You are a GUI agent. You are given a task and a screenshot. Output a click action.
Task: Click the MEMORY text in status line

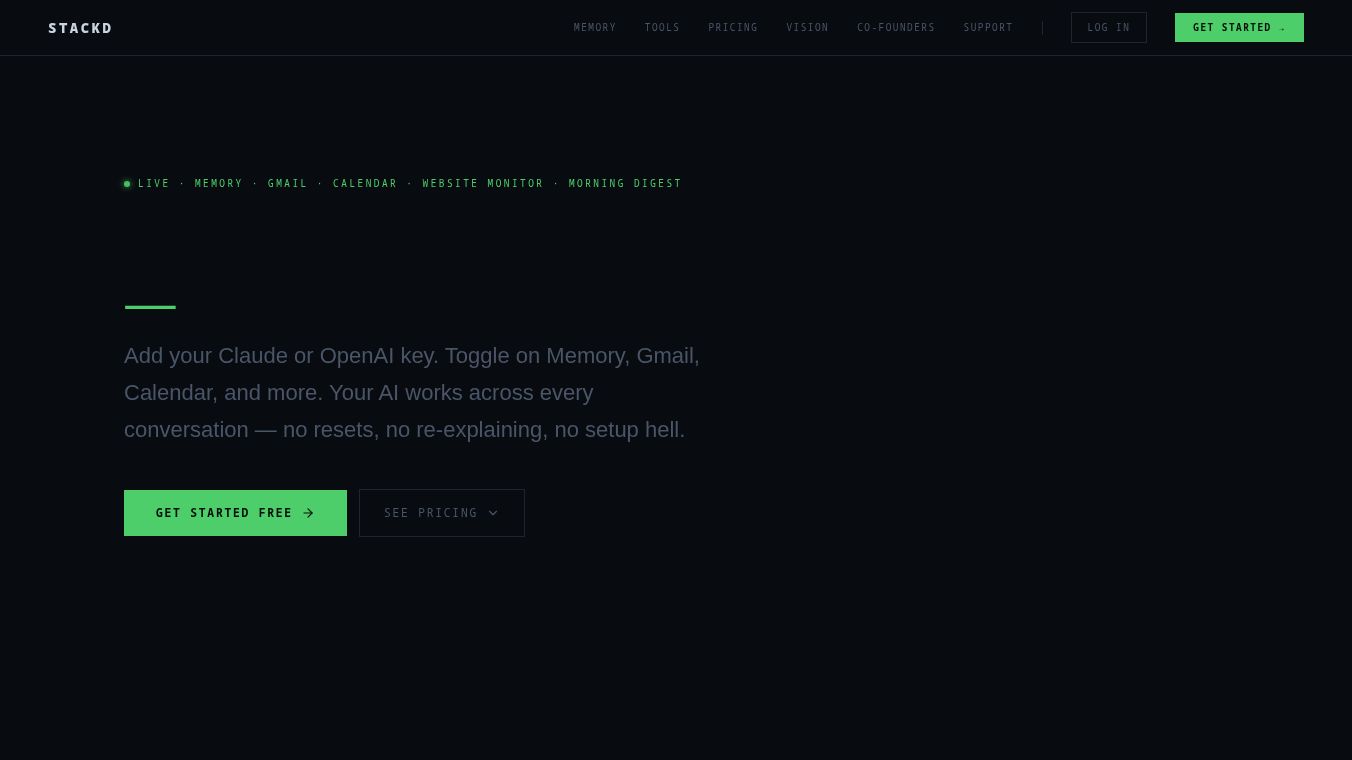pyautogui.click(x=219, y=184)
